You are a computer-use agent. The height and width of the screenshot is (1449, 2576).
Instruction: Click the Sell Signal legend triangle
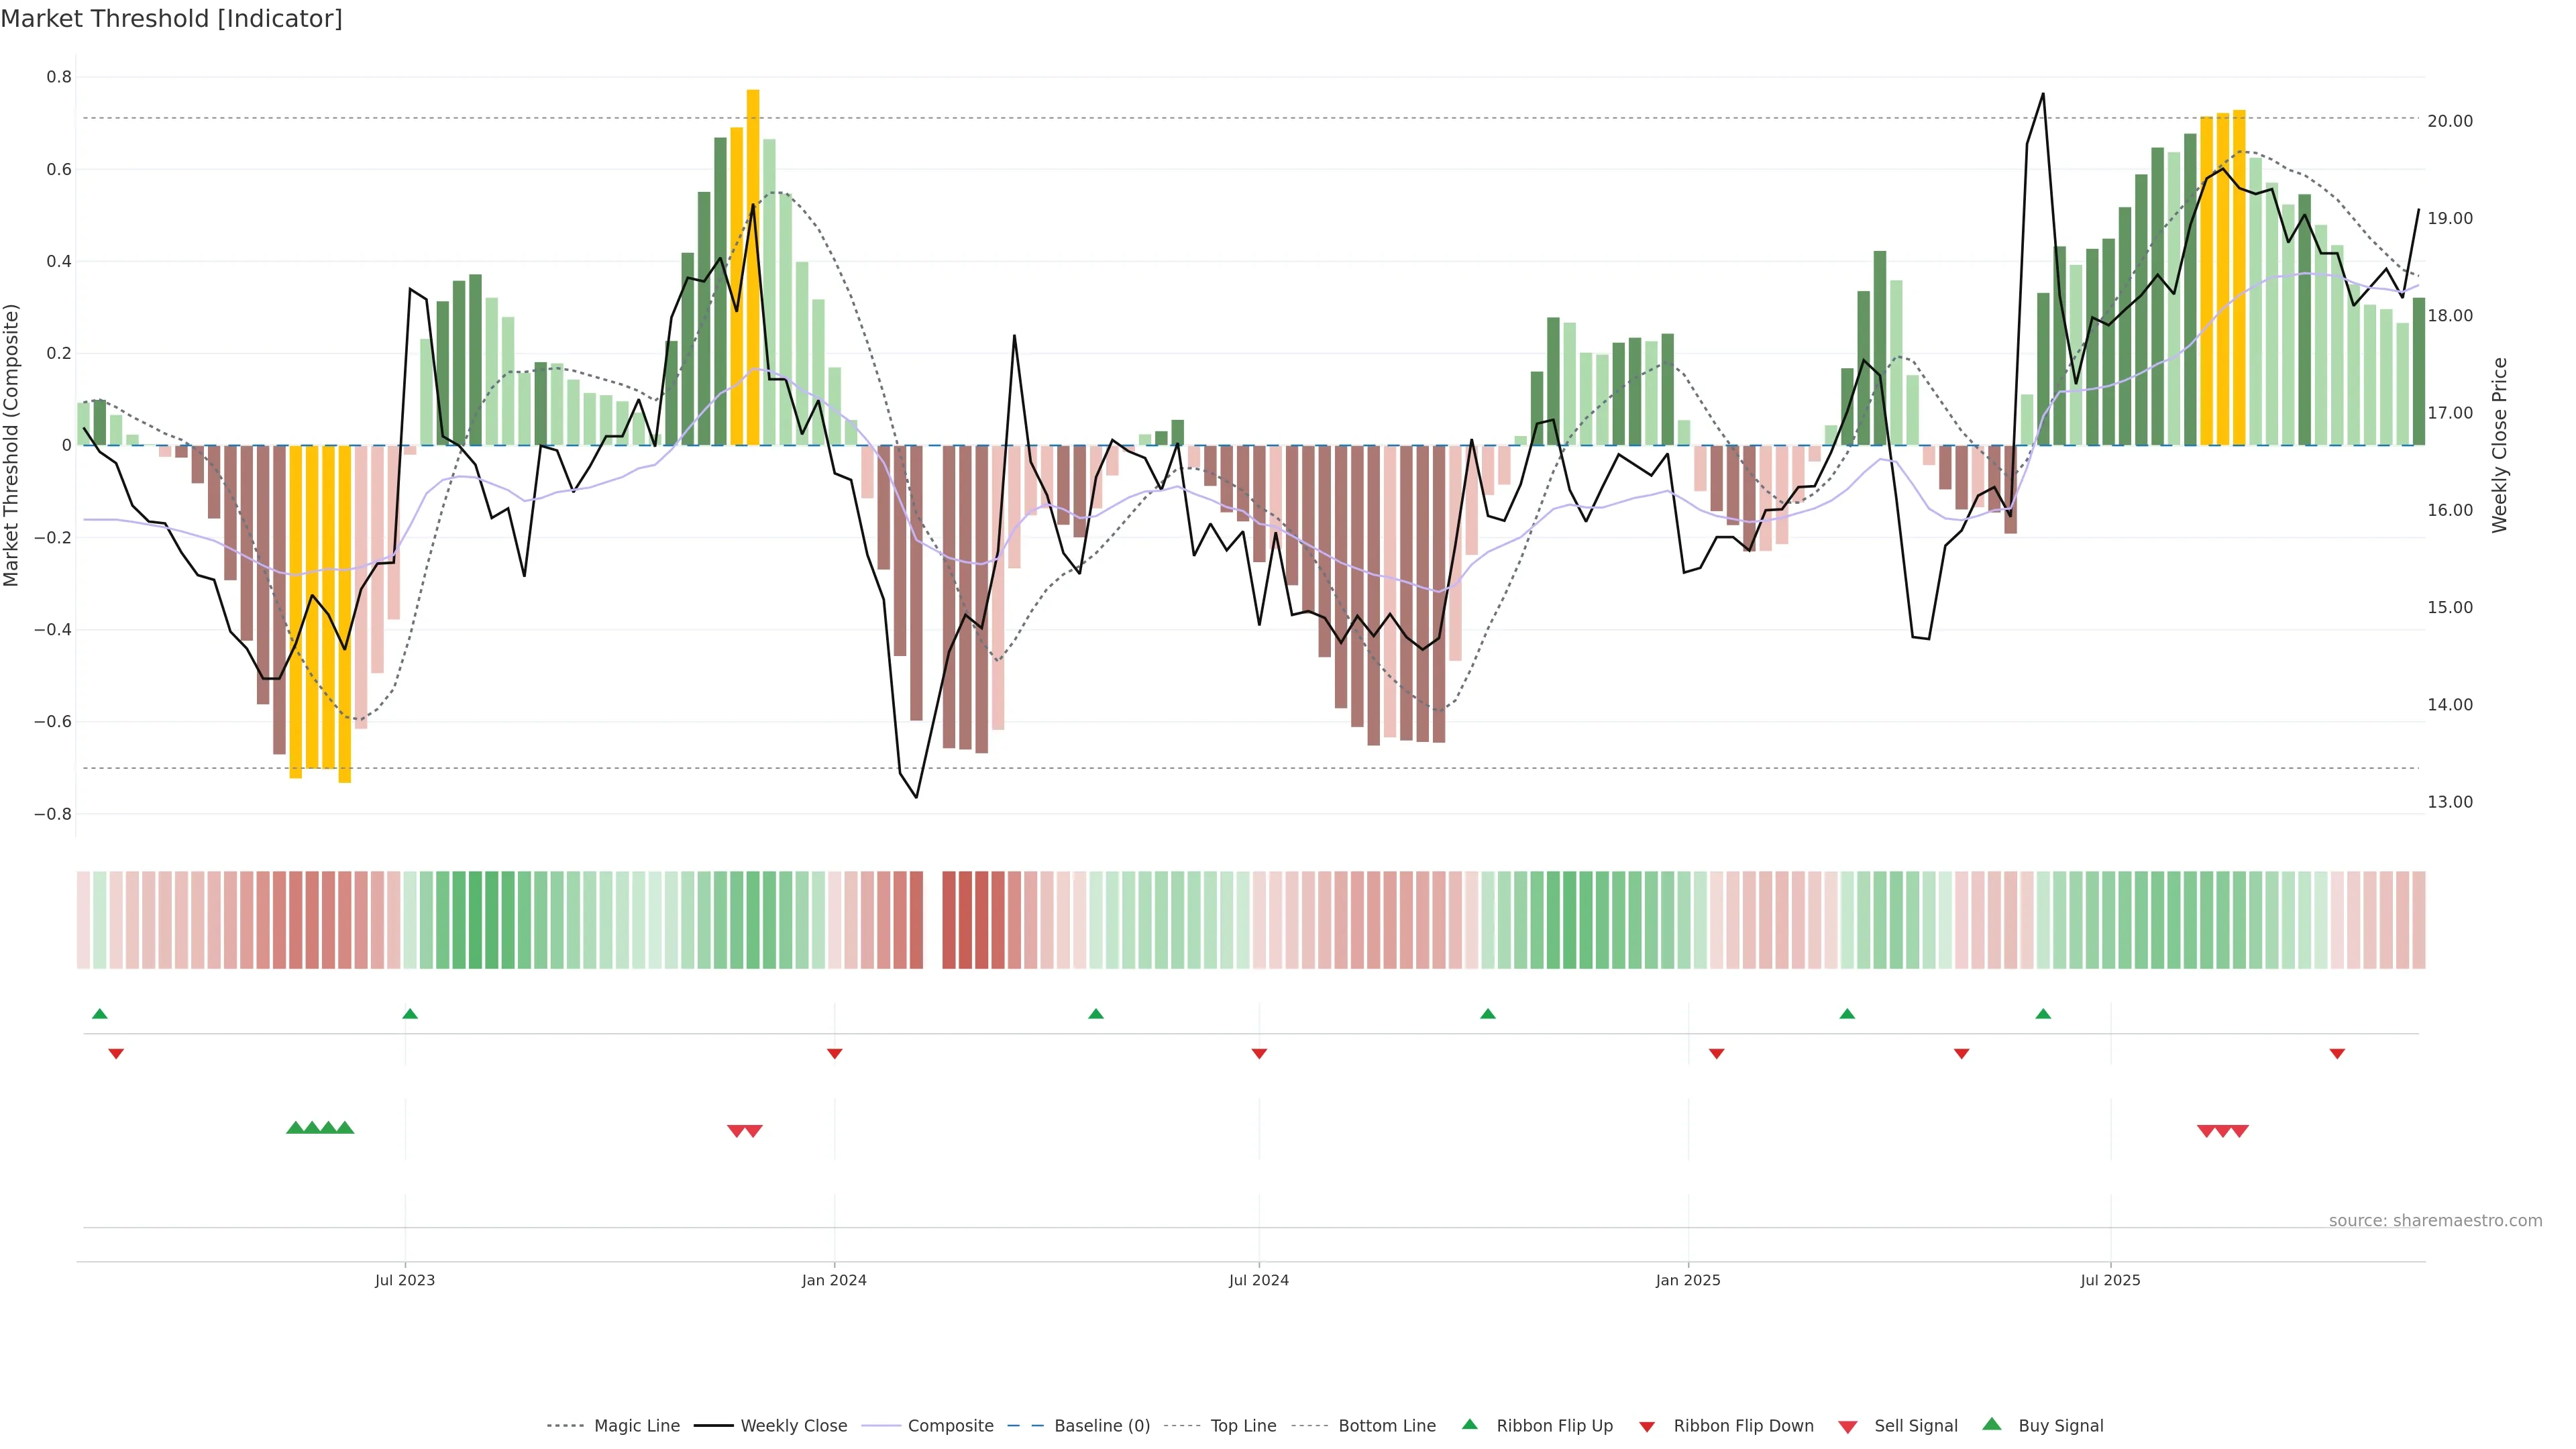(1847, 1427)
